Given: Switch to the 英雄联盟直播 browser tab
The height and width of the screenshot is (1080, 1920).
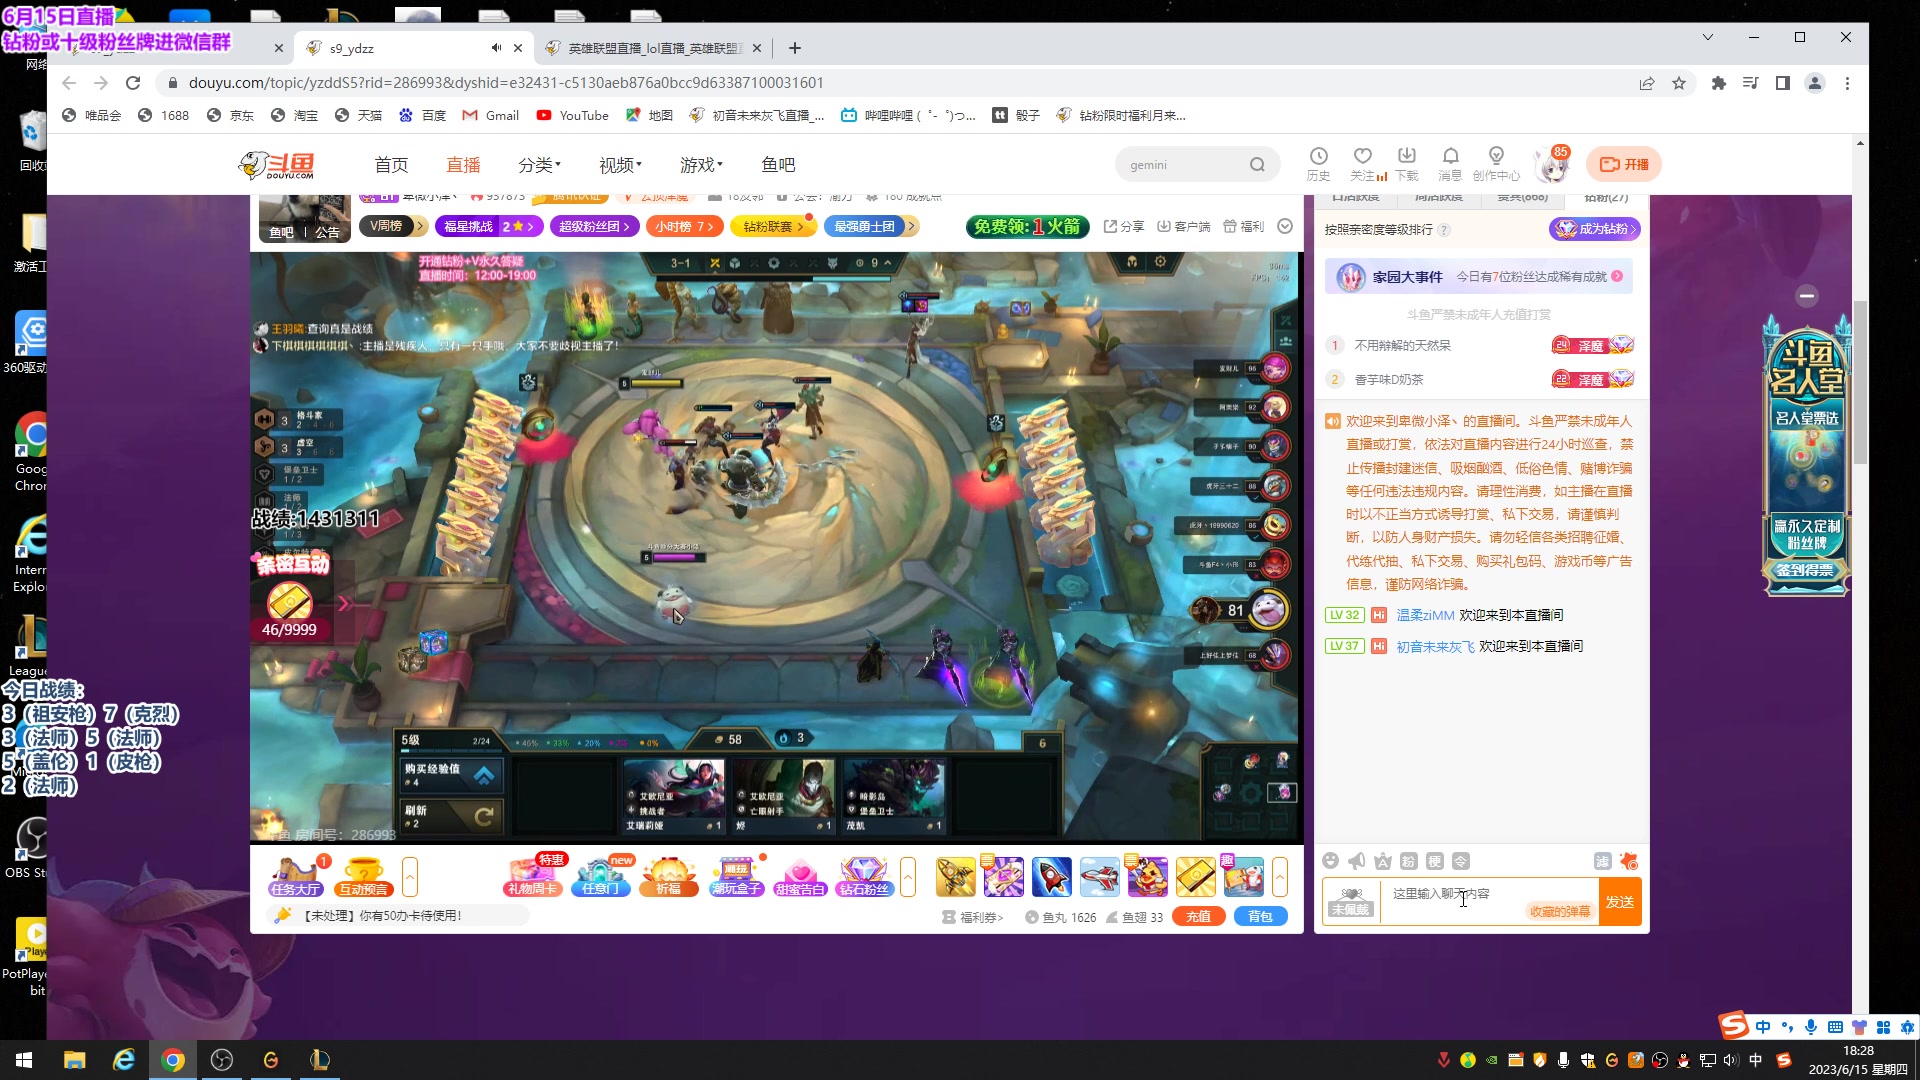Looking at the screenshot, I should 645,47.
